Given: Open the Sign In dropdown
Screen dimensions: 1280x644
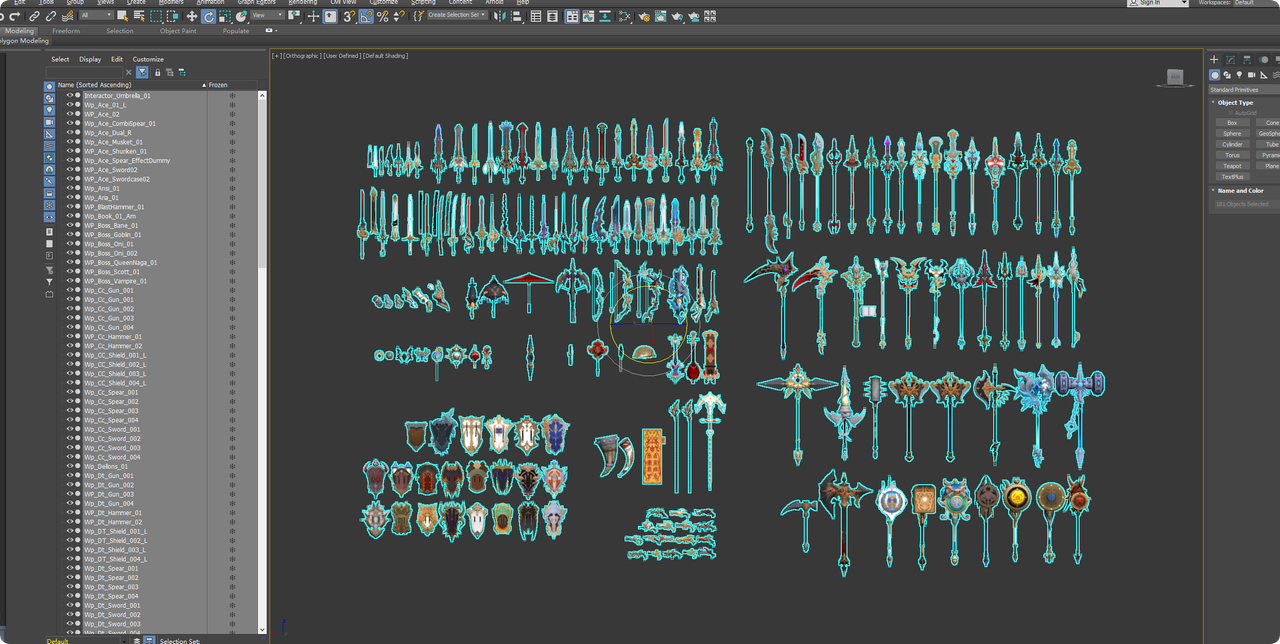Looking at the screenshot, I should tap(1158, 3).
